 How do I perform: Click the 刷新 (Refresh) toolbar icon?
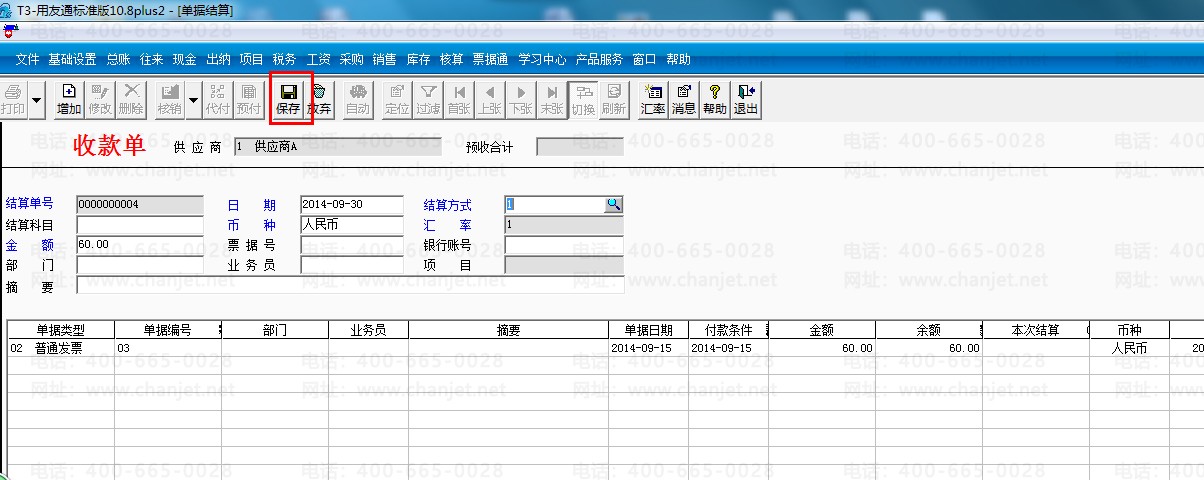pyautogui.click(x=614, y=100)
